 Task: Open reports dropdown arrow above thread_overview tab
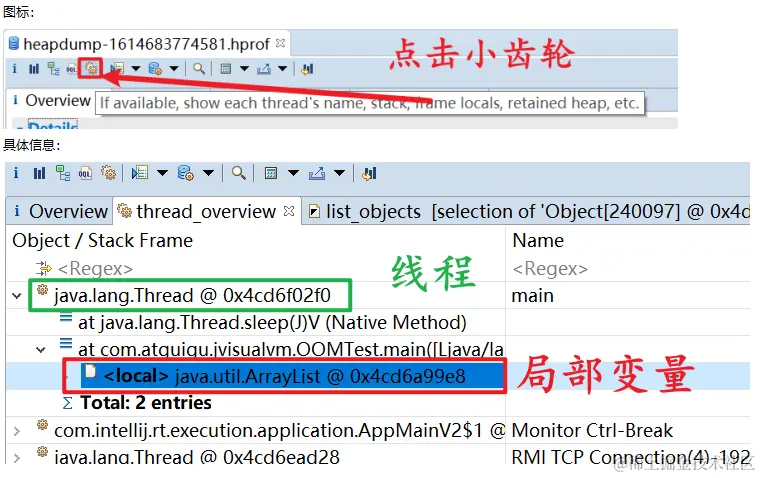[162, 173]
